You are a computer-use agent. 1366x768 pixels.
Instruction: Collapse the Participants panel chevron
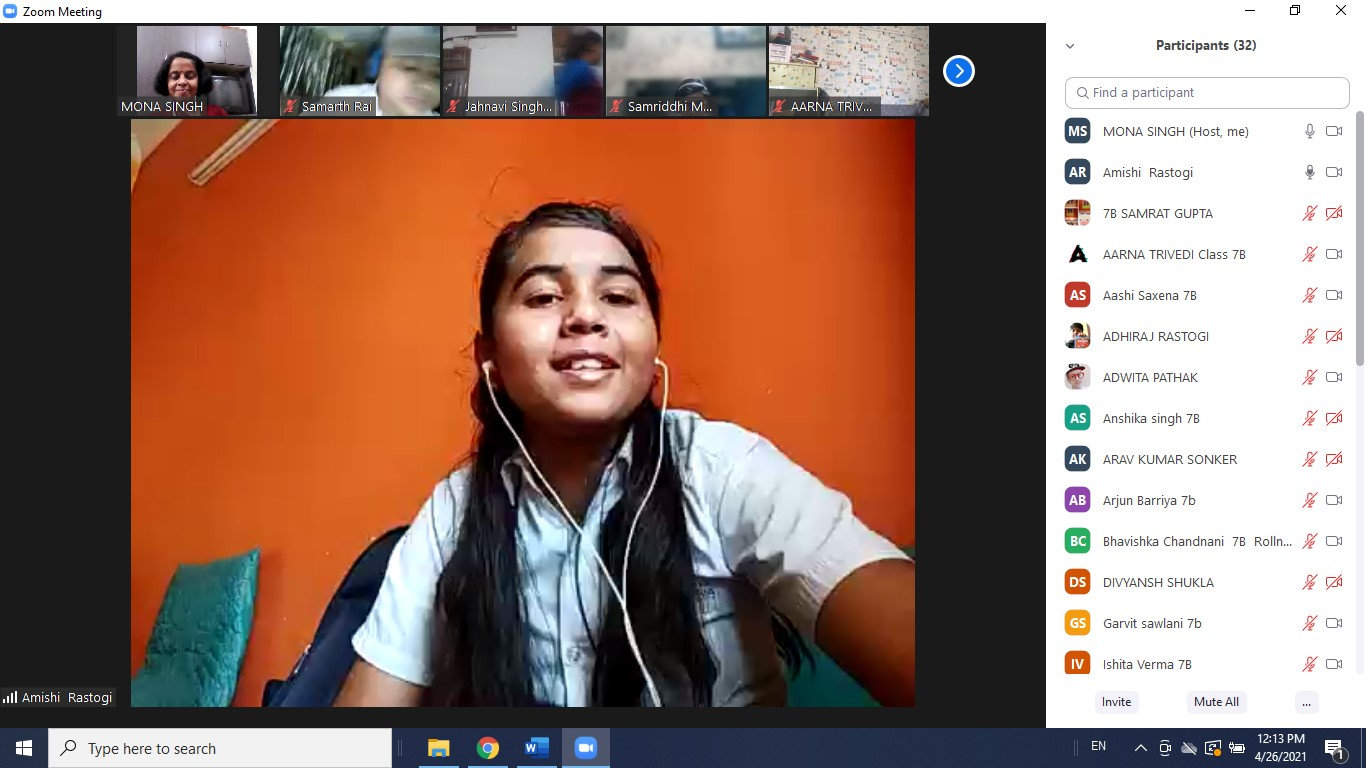point(1070,46)
